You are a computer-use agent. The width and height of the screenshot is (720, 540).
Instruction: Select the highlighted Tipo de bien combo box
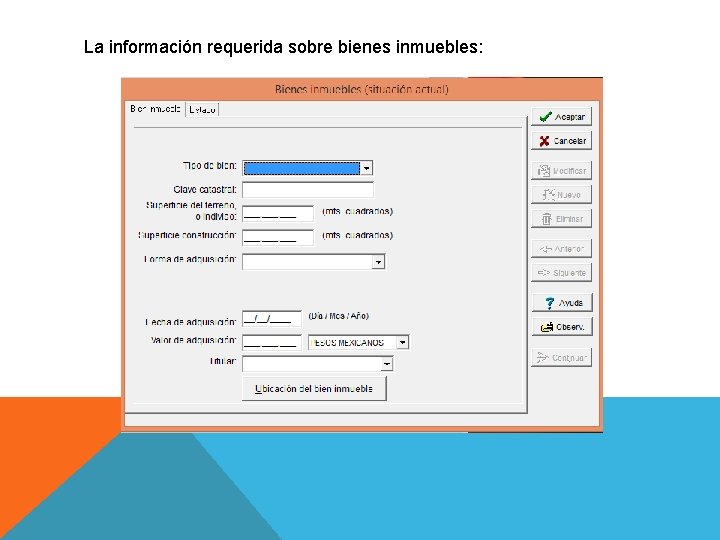(x=308, y=168)
